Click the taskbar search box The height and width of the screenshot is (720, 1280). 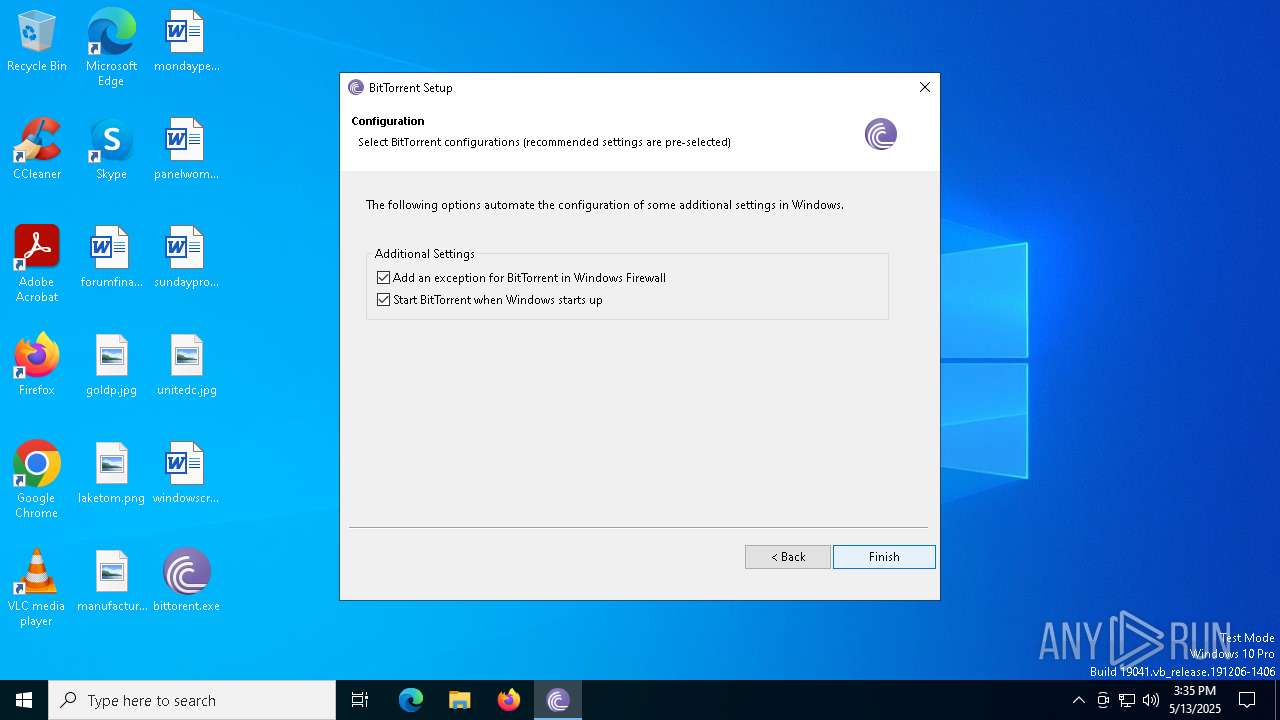pyautogui.click(x=192, y=700)
